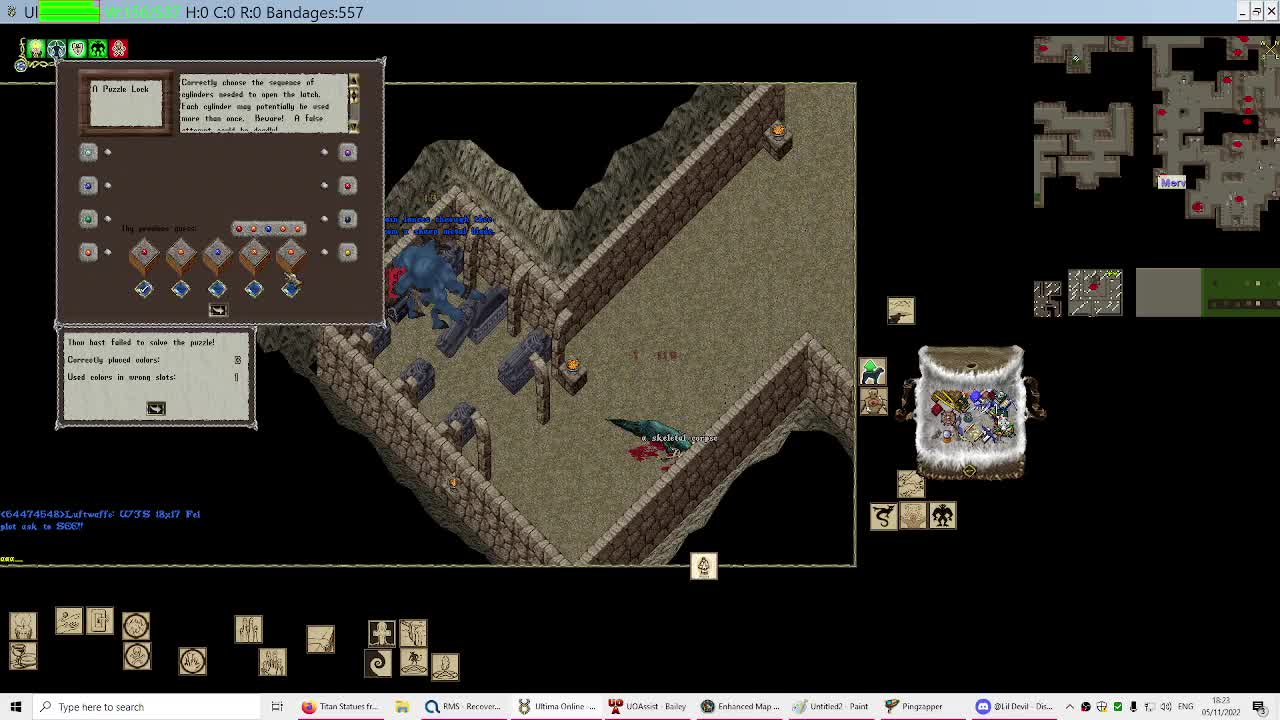Click the first pedestal with red gem
Image resolution: width=1280 pixels, height=720 pixels.
[144, 257]
